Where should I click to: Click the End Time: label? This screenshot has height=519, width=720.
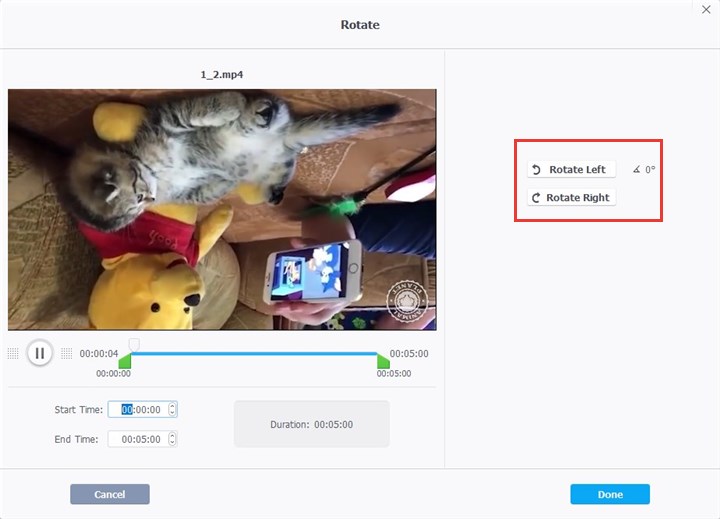76,439
